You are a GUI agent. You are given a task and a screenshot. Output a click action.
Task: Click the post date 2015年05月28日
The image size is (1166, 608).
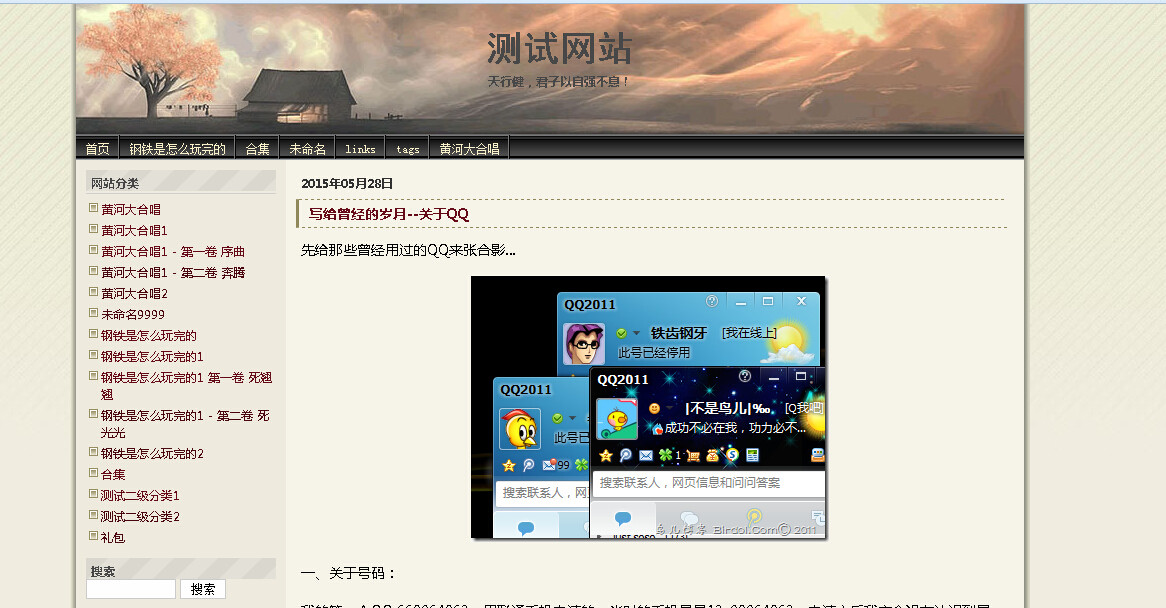347,184
